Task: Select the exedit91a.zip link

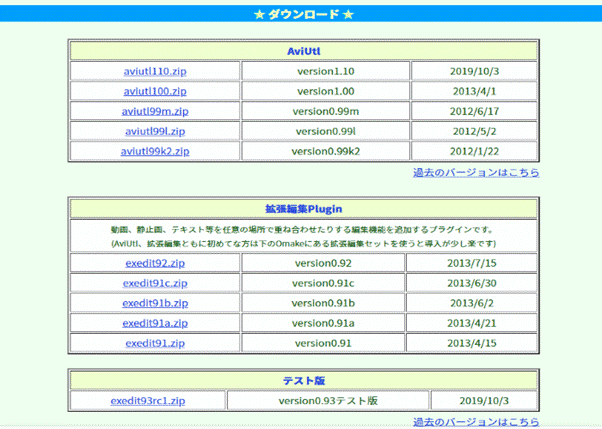Action: [154, 324]
